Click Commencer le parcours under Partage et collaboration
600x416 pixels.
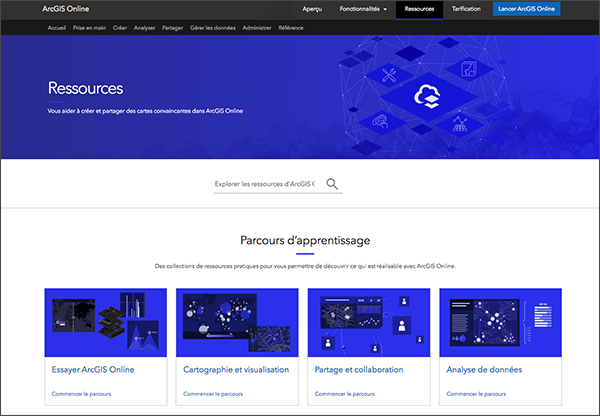[x=345, y=394]
